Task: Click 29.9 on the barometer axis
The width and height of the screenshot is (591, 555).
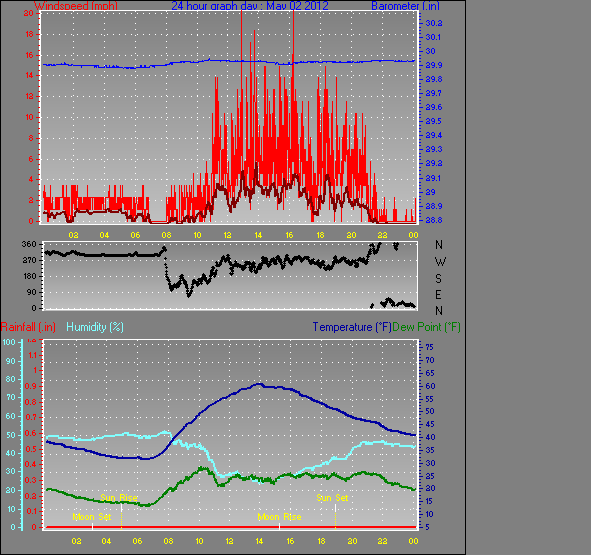Action: coord(433,65)
